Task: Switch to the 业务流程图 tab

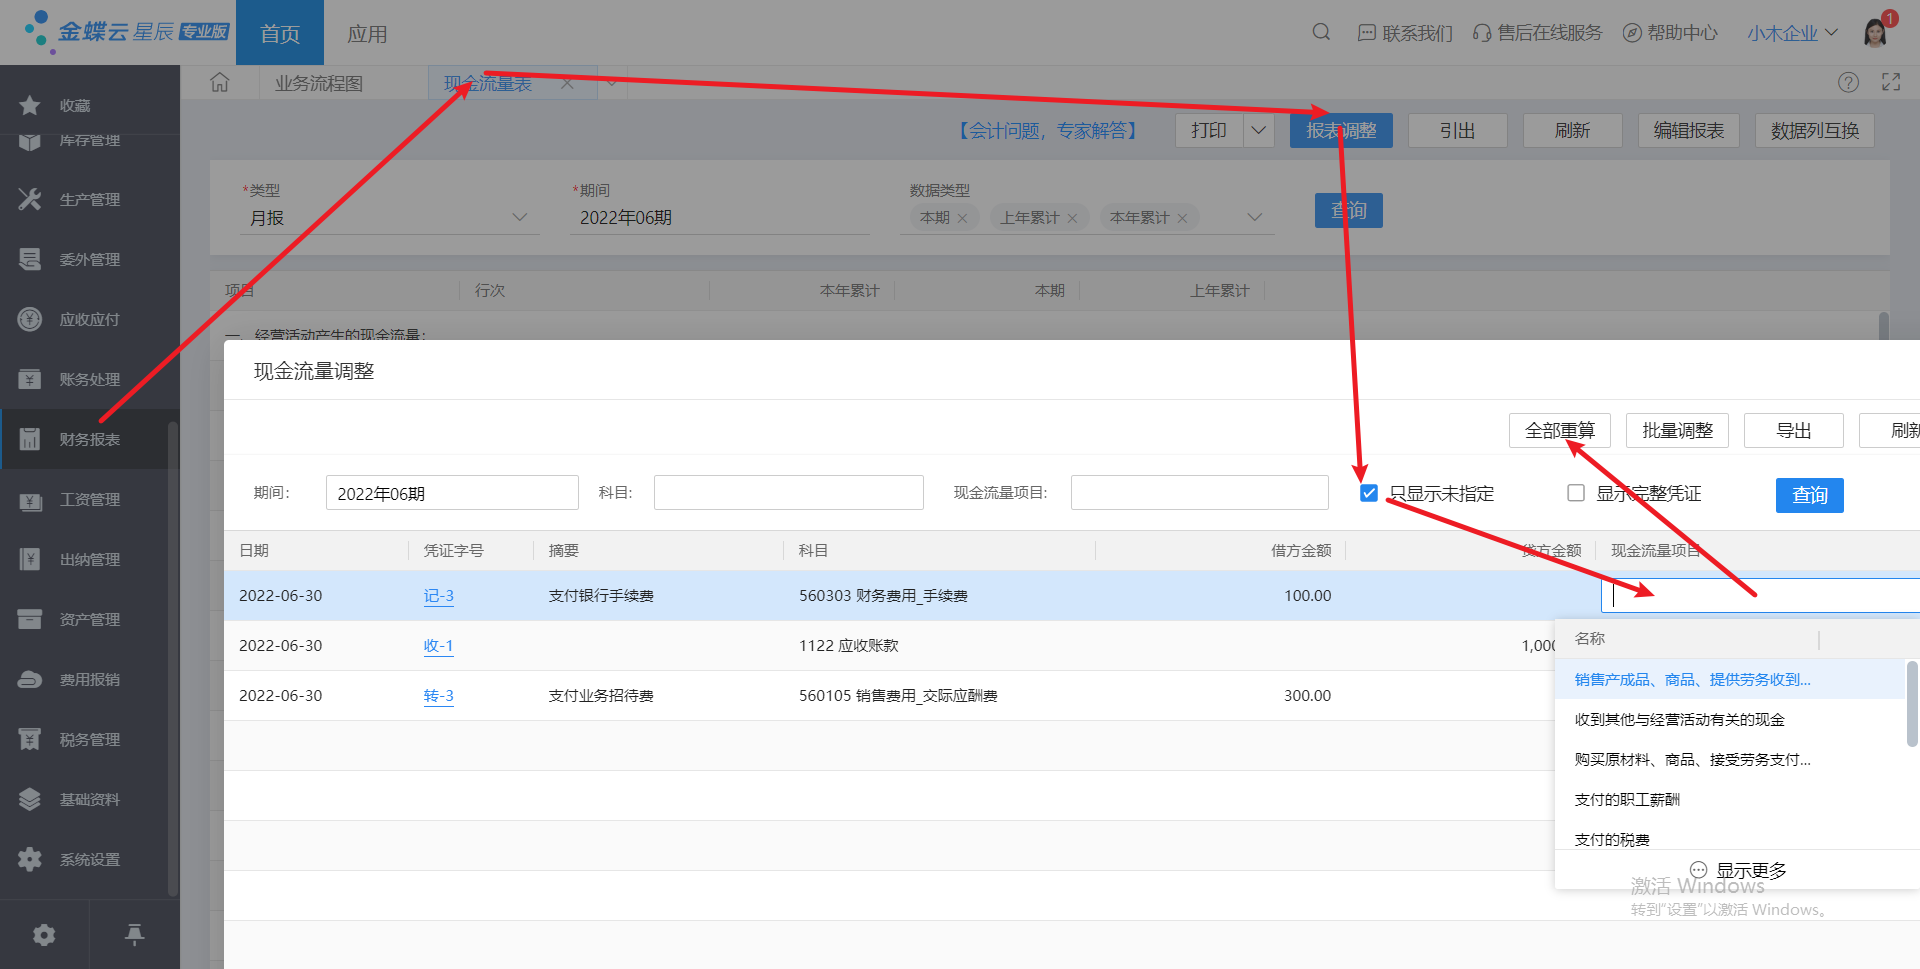Action: (x=319, y=83)
